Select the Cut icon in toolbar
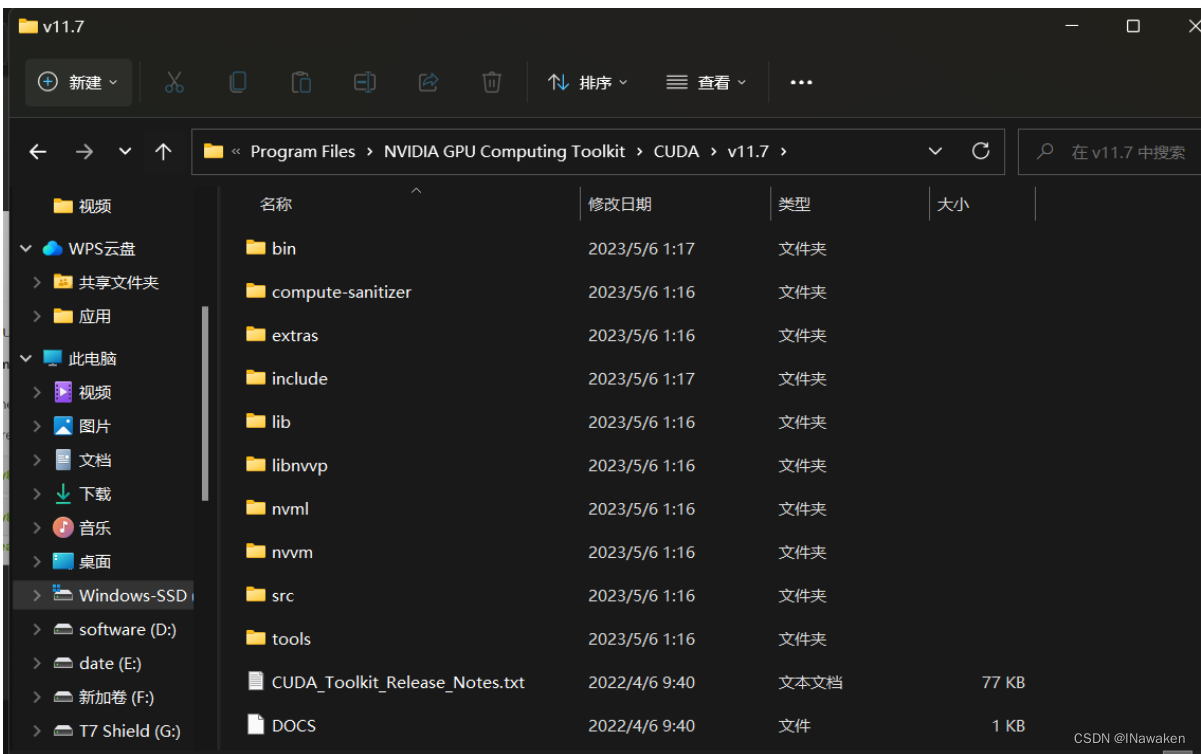 coord(174,83)
